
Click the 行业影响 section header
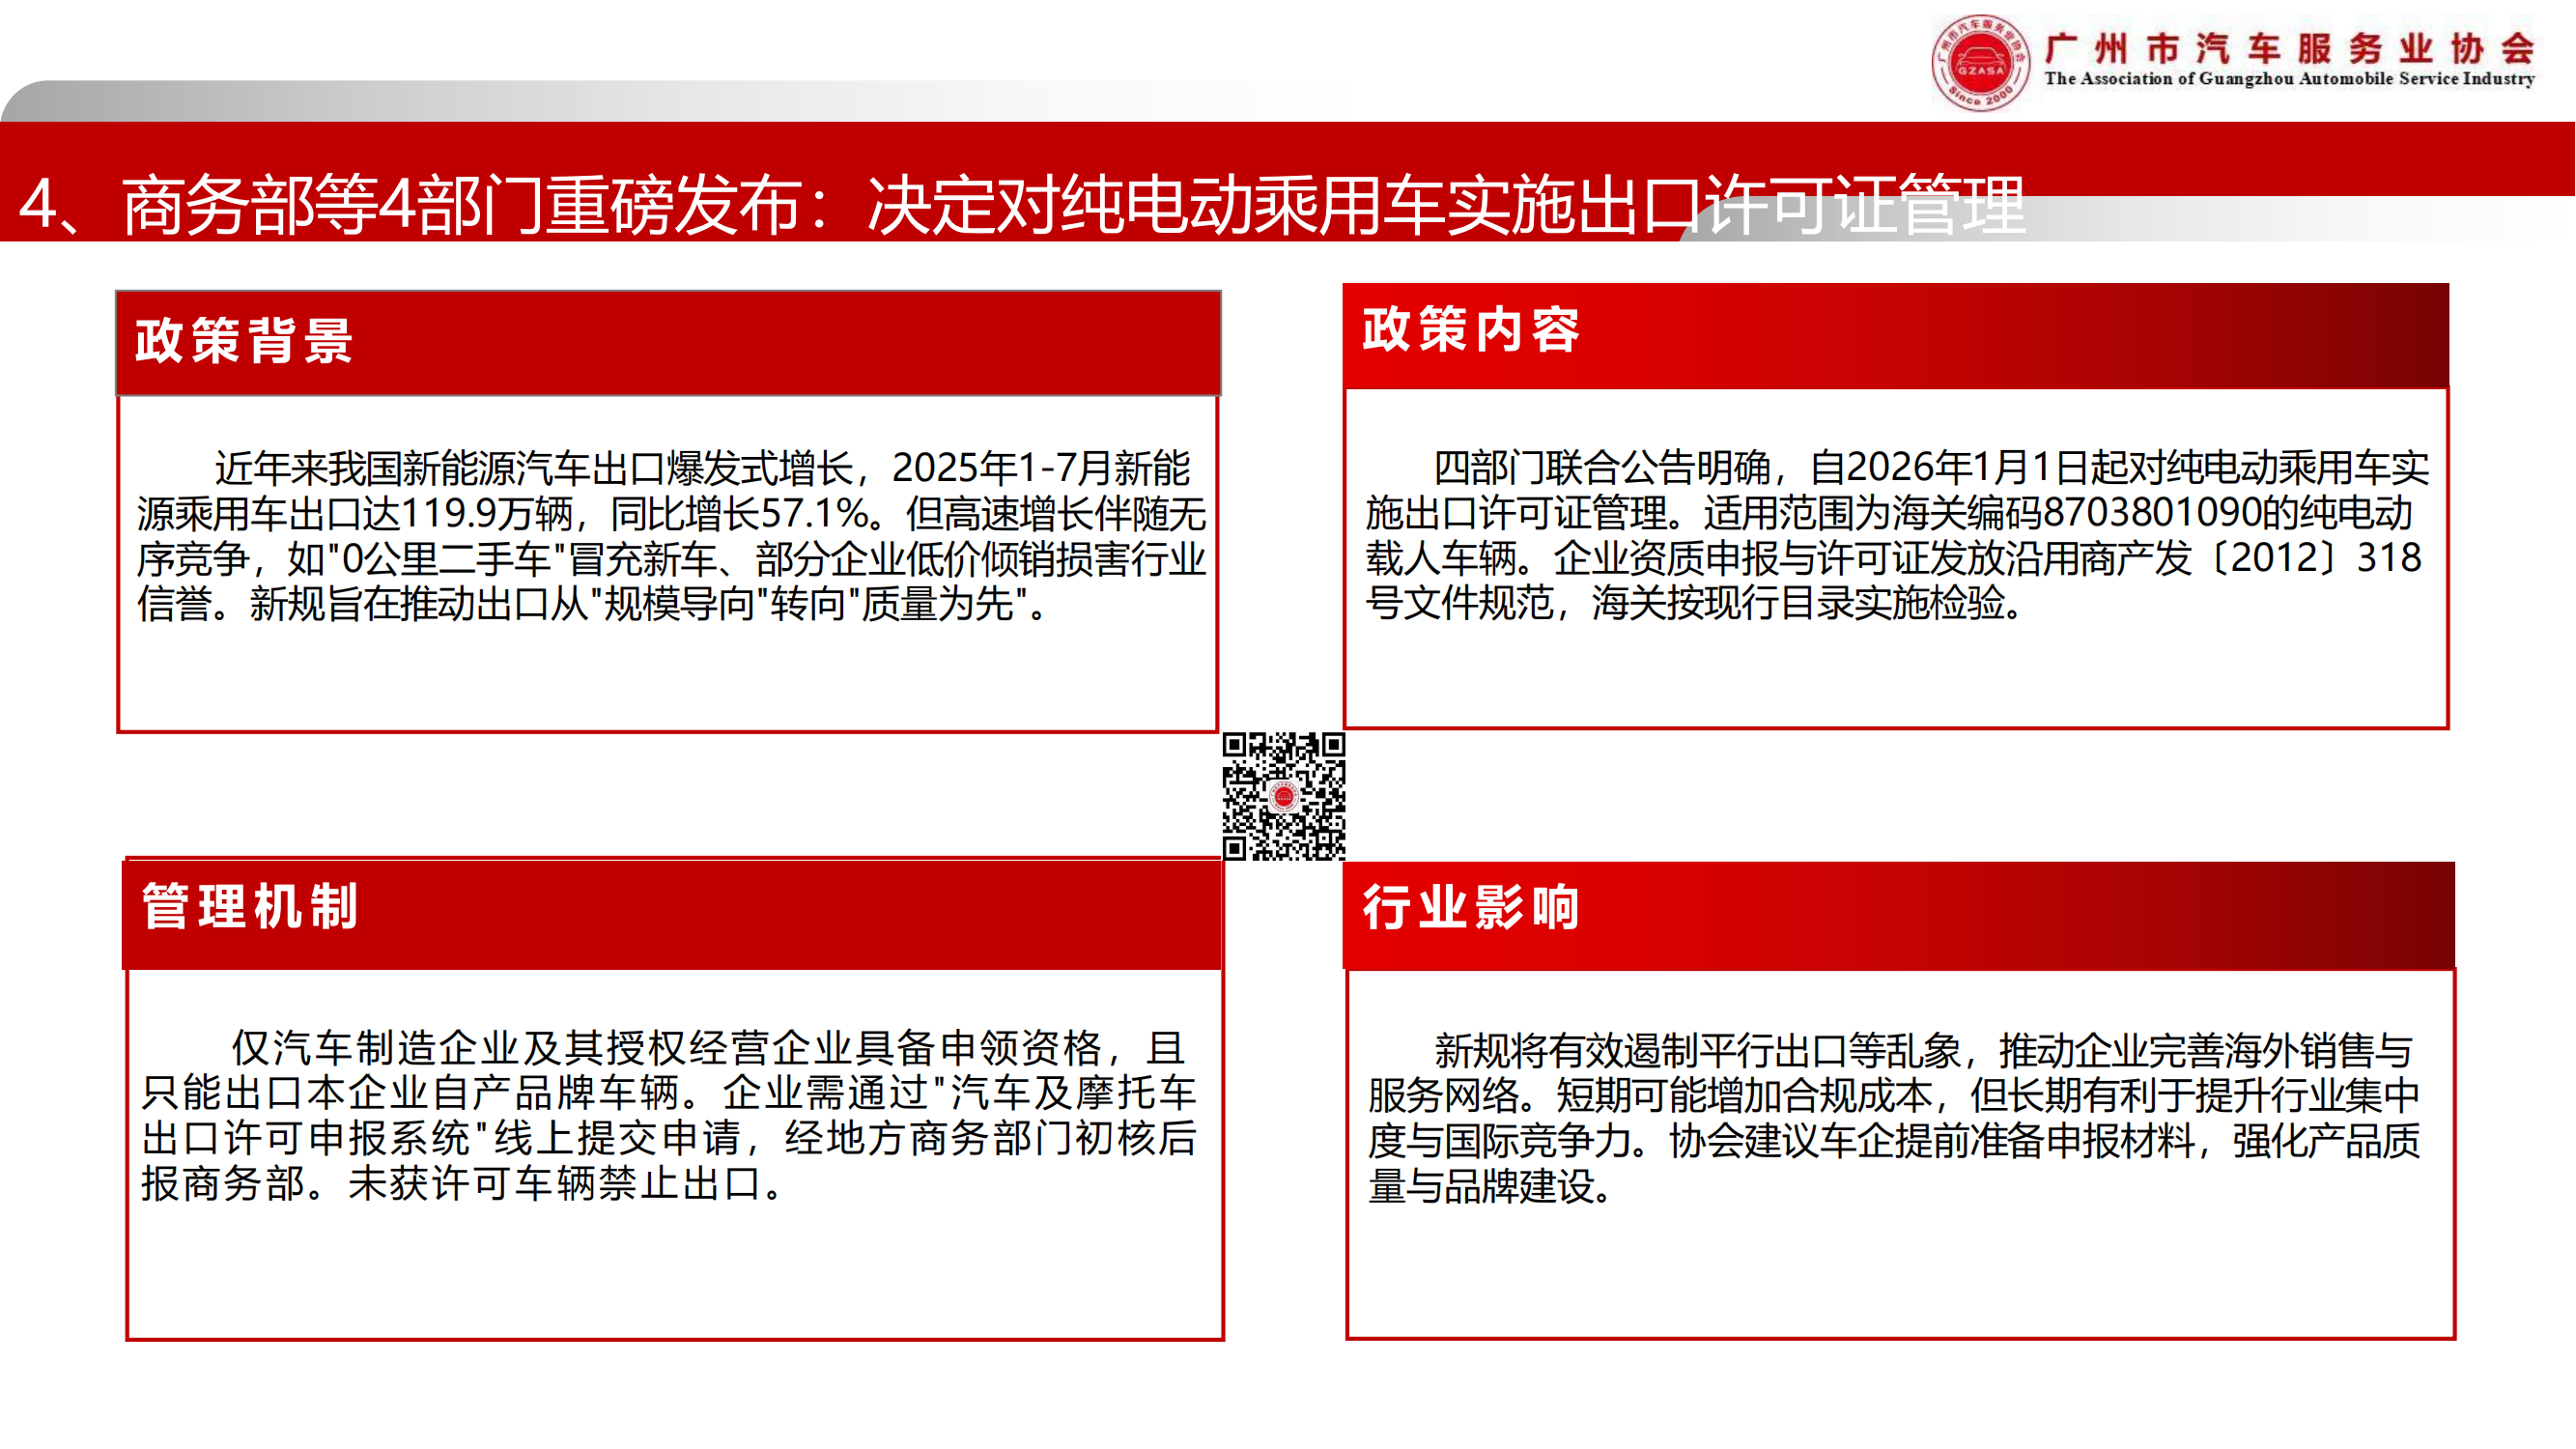1471,908
